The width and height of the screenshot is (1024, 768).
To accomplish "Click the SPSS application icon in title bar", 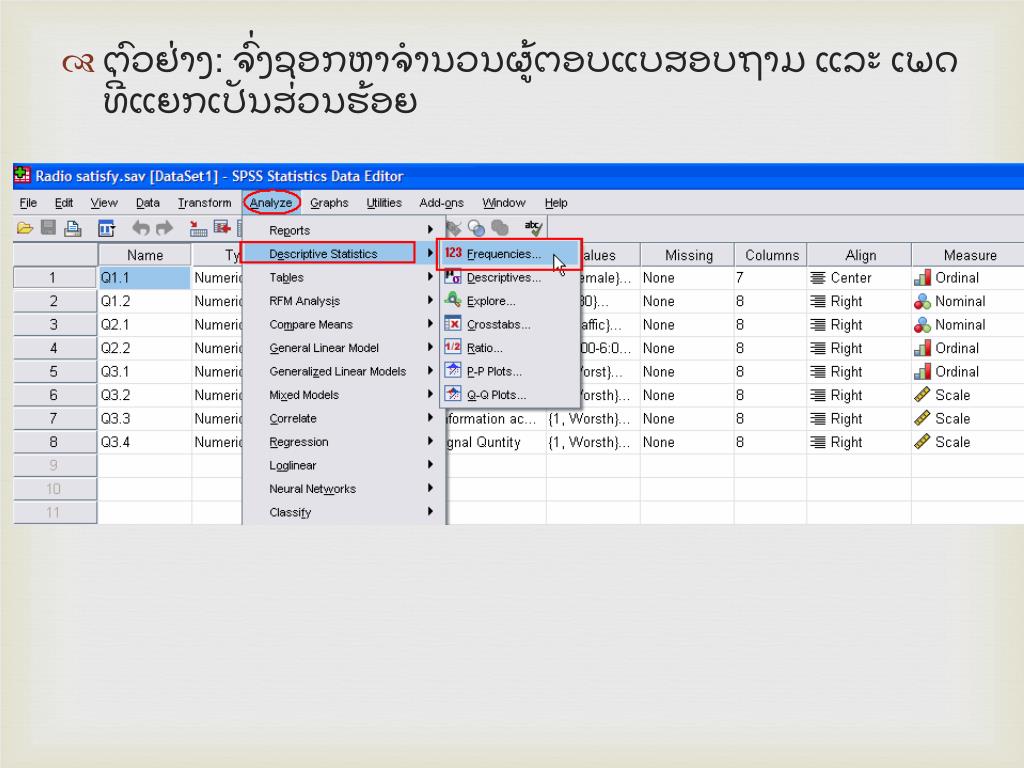I will 22,175.
